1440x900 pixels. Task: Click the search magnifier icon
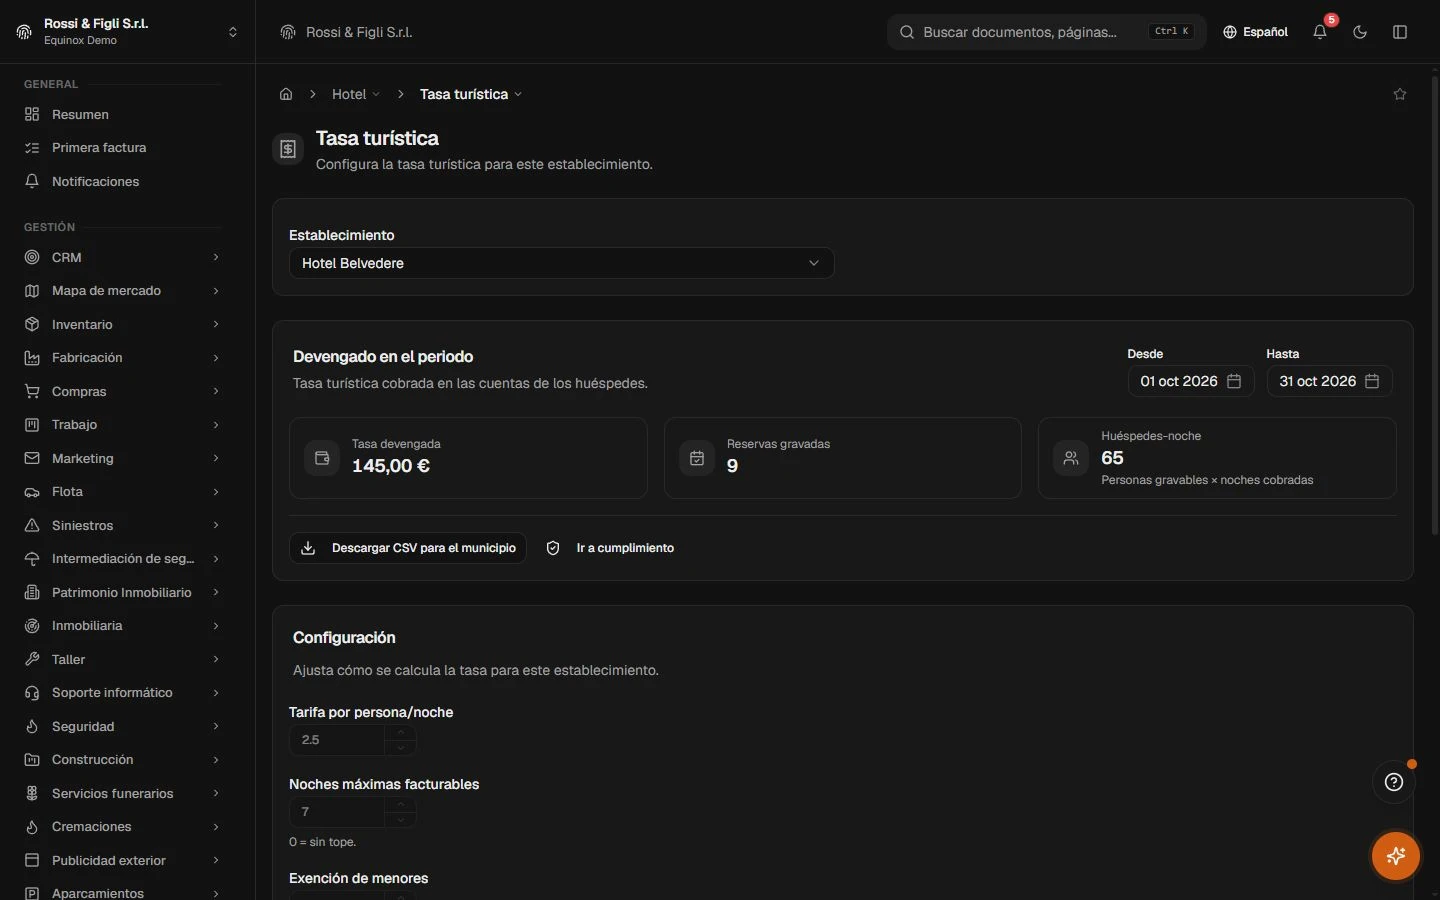(907, 32)
